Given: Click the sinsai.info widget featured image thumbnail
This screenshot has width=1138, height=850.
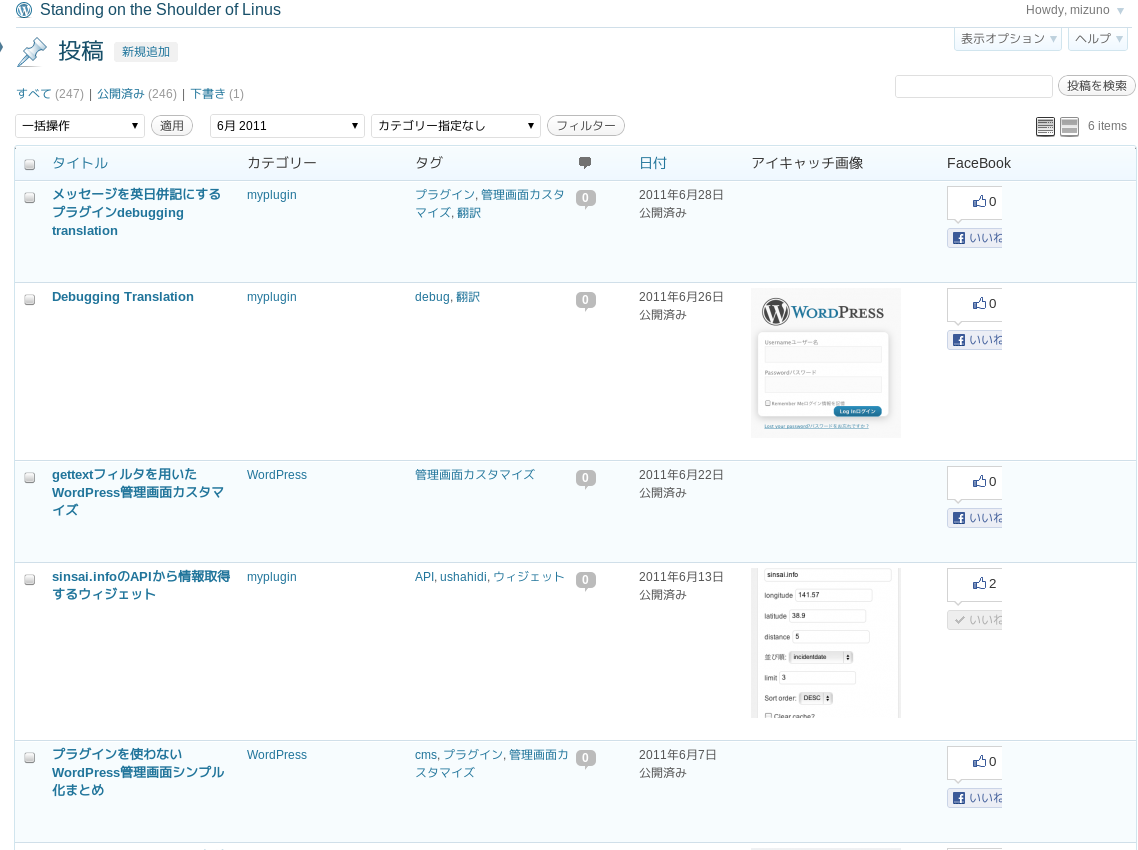Looking at the screenshot, I should (x=826, y=643).
